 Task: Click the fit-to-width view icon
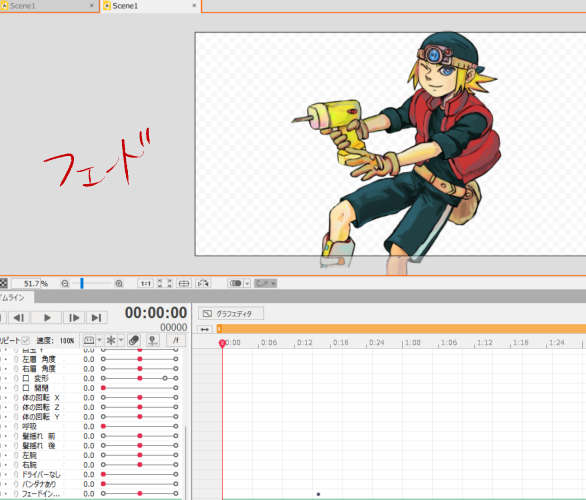184,284
